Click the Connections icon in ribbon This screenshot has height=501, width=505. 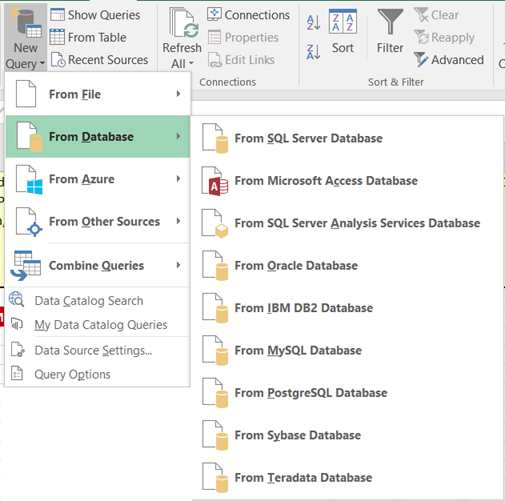pyautogui.click(x=214, y=15)
